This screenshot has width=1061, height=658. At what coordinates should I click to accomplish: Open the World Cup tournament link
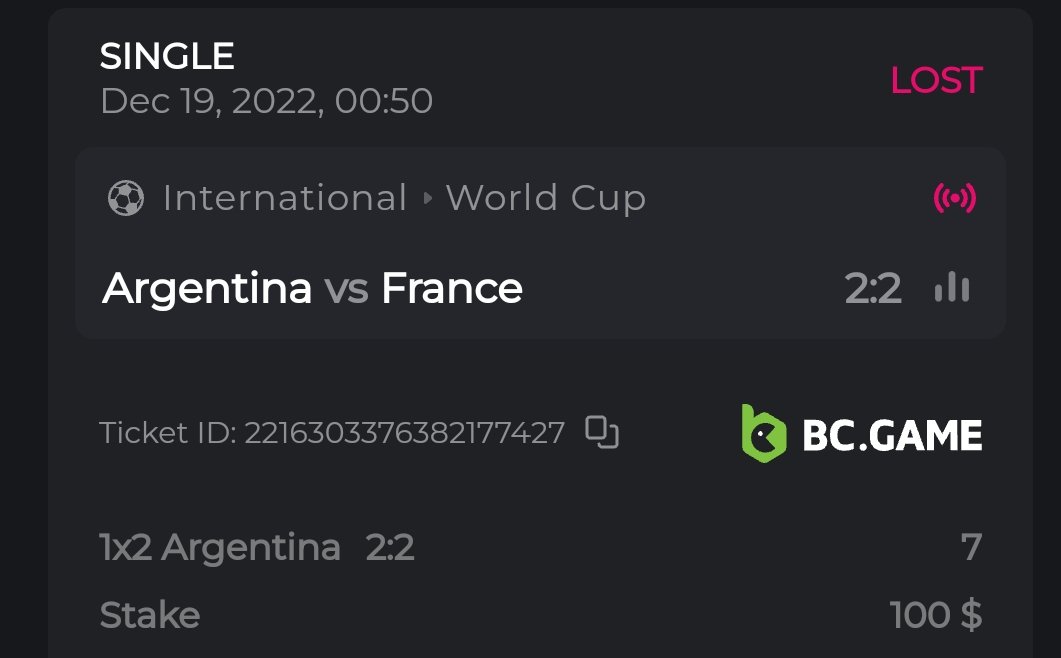coord(545,198)
